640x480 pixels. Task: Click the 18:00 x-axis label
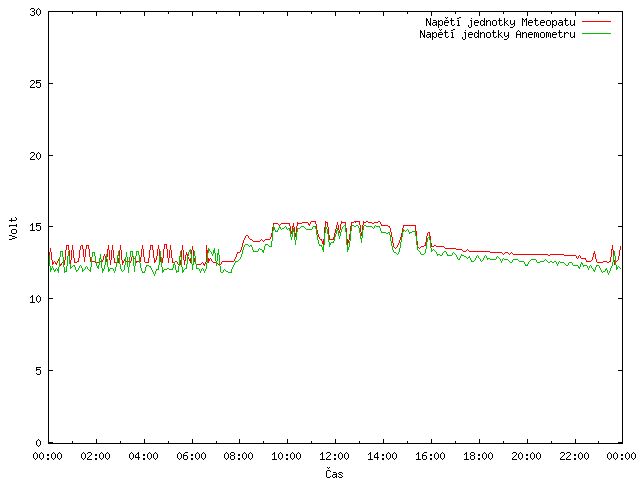(x=478, y=456)
